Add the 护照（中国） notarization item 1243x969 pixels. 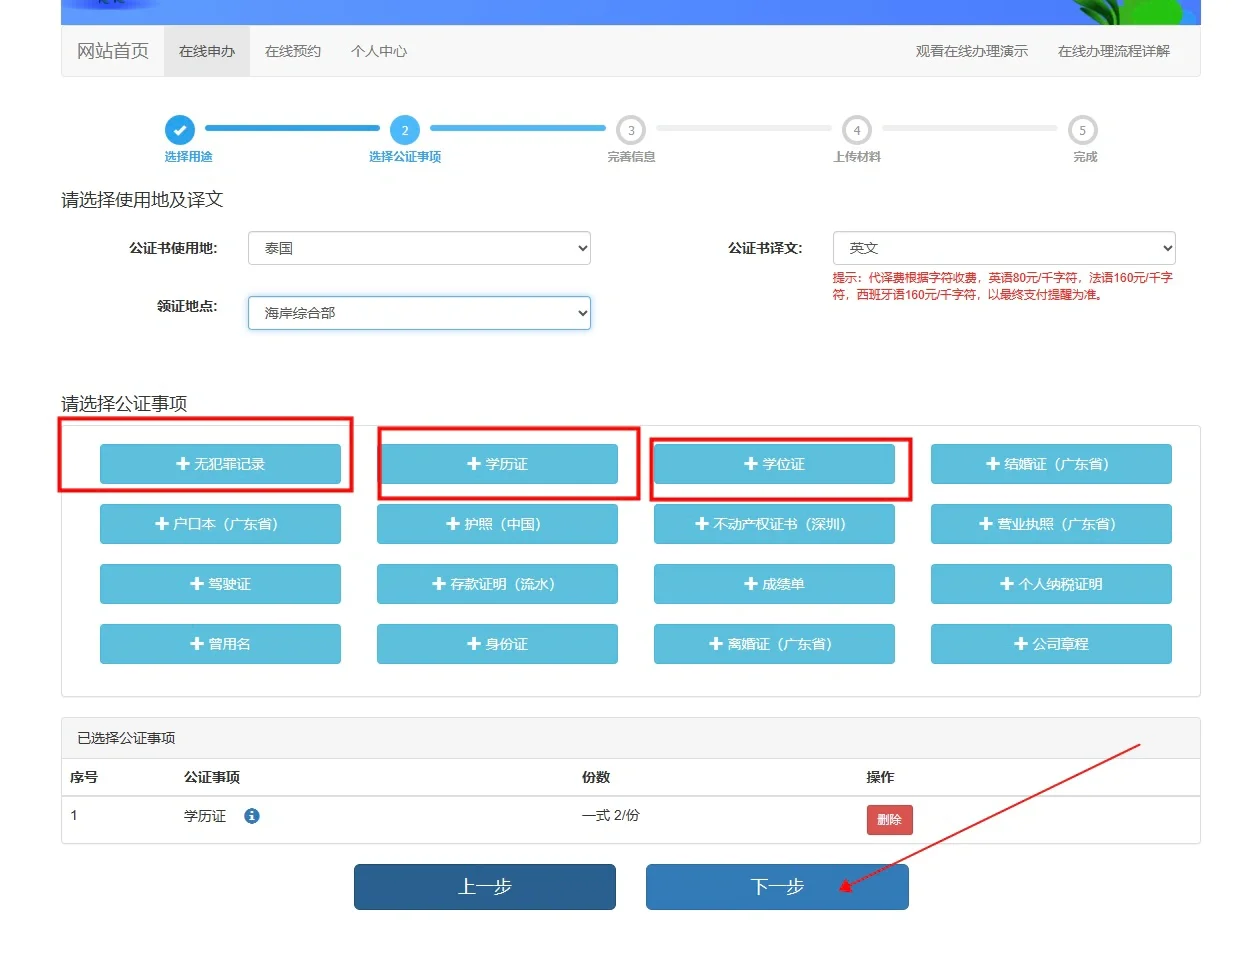tap(497, 524)
